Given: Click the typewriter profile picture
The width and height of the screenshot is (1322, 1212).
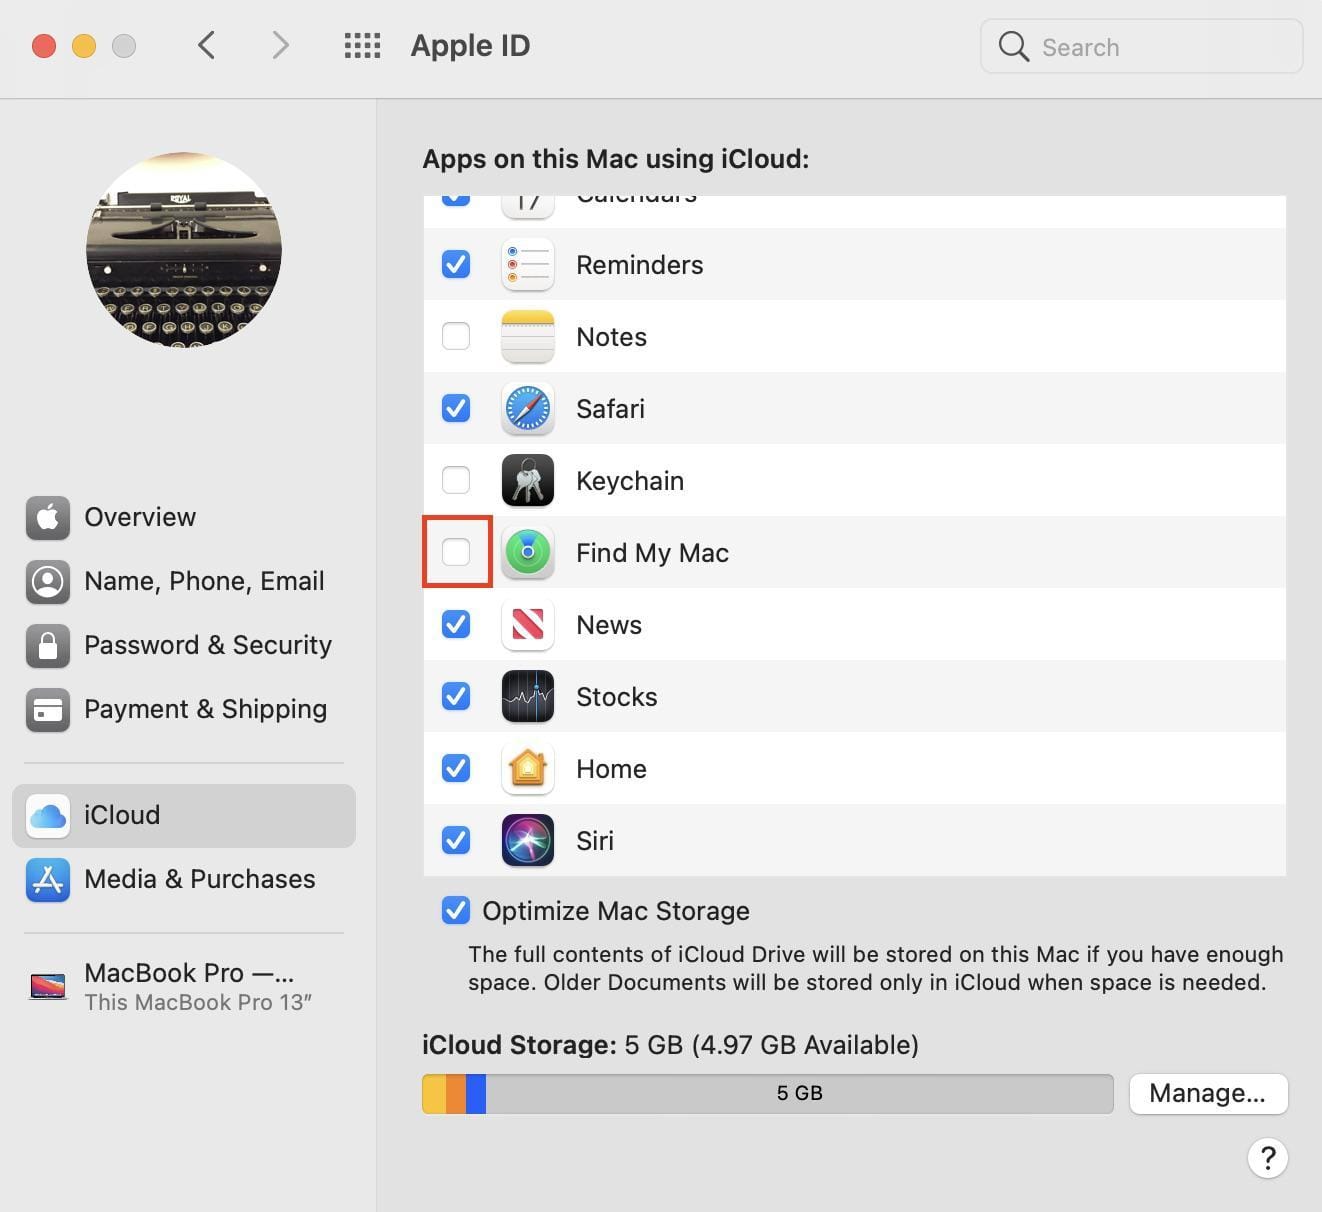Looking at the screenshot, I should 184,250.
